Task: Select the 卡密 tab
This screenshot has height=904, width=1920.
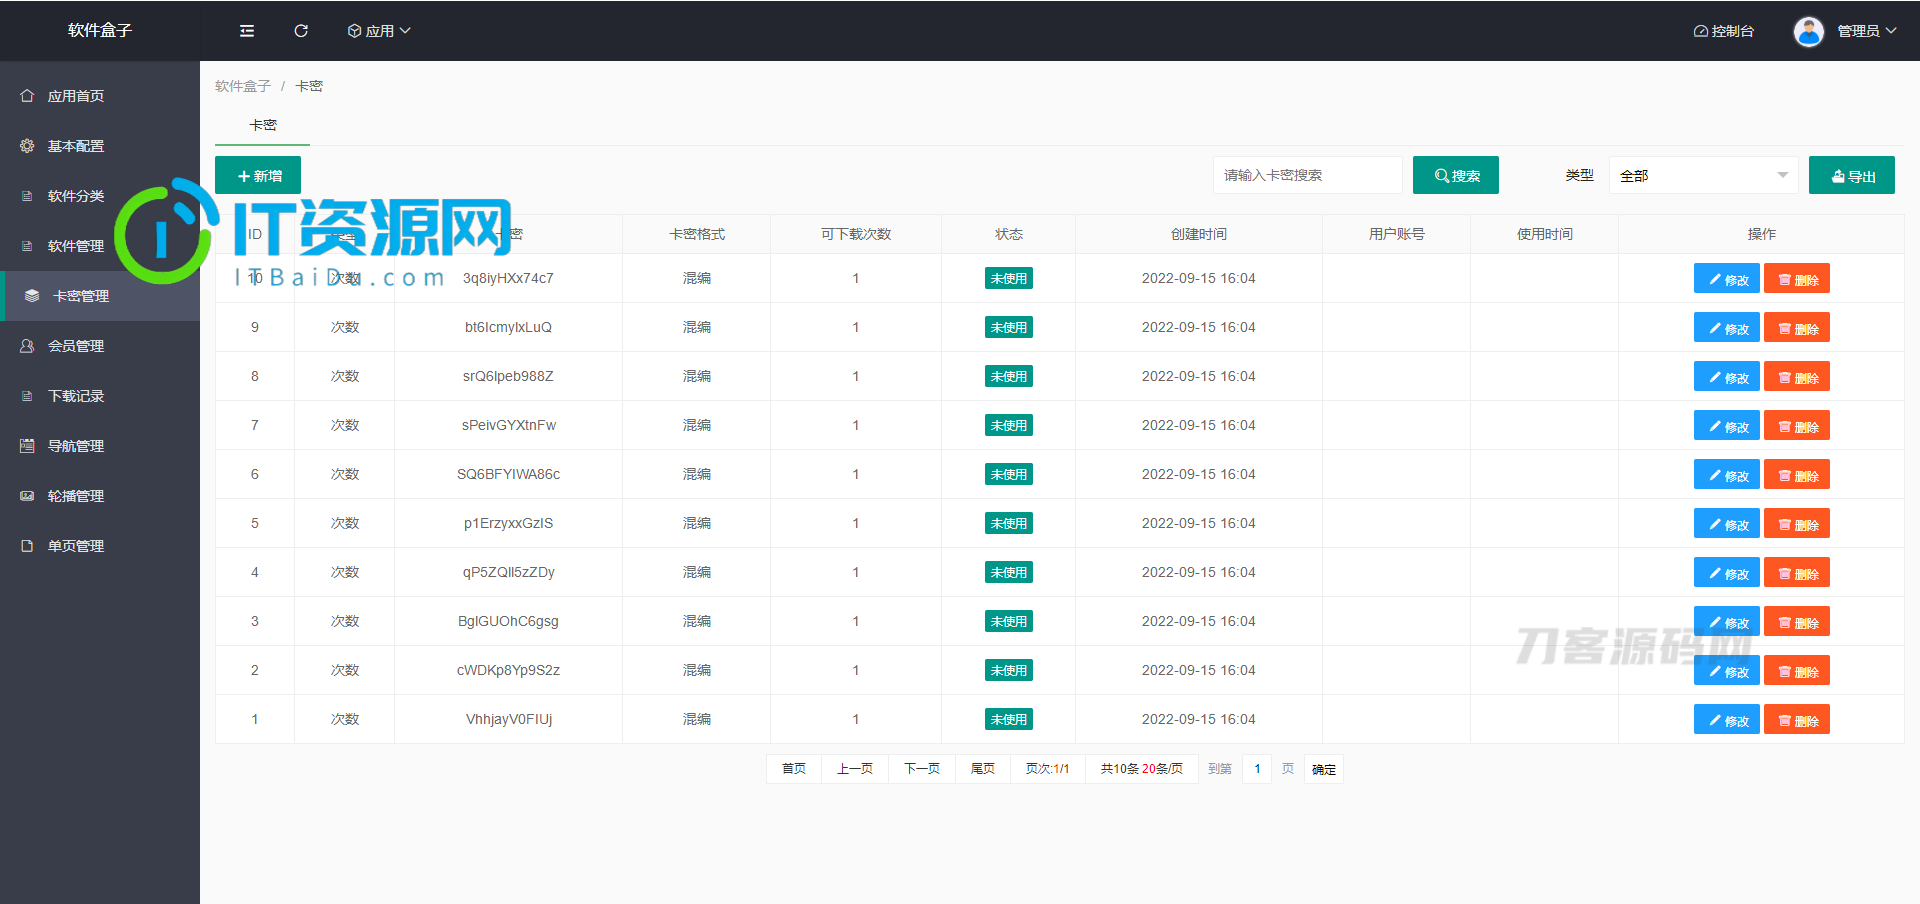Action: click(x=263, y=125)
